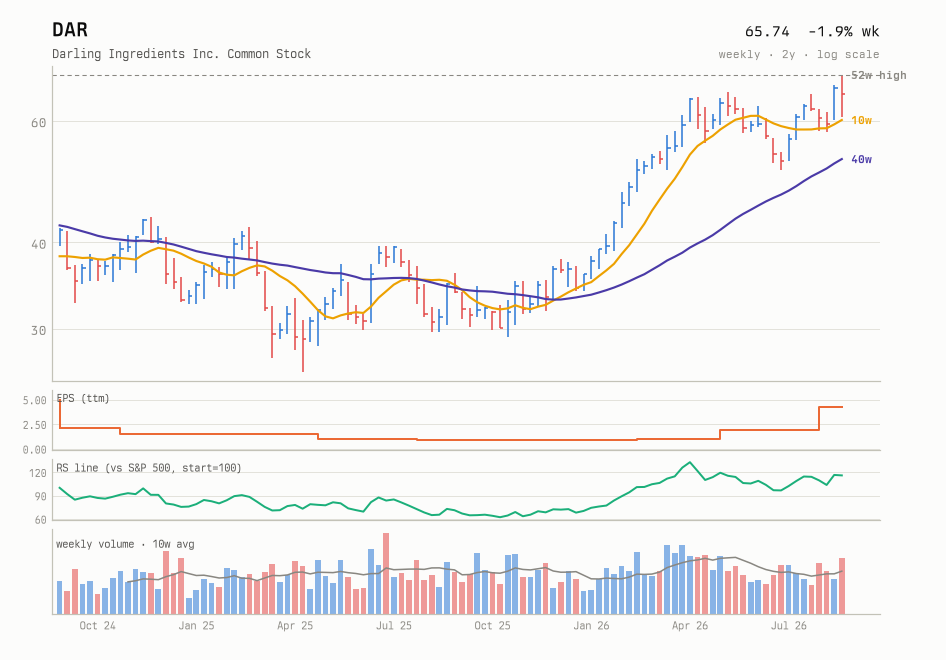This screenshot has height=660, width=946.
Task: Click the Apr 26 date axis label
Action: 690,626
